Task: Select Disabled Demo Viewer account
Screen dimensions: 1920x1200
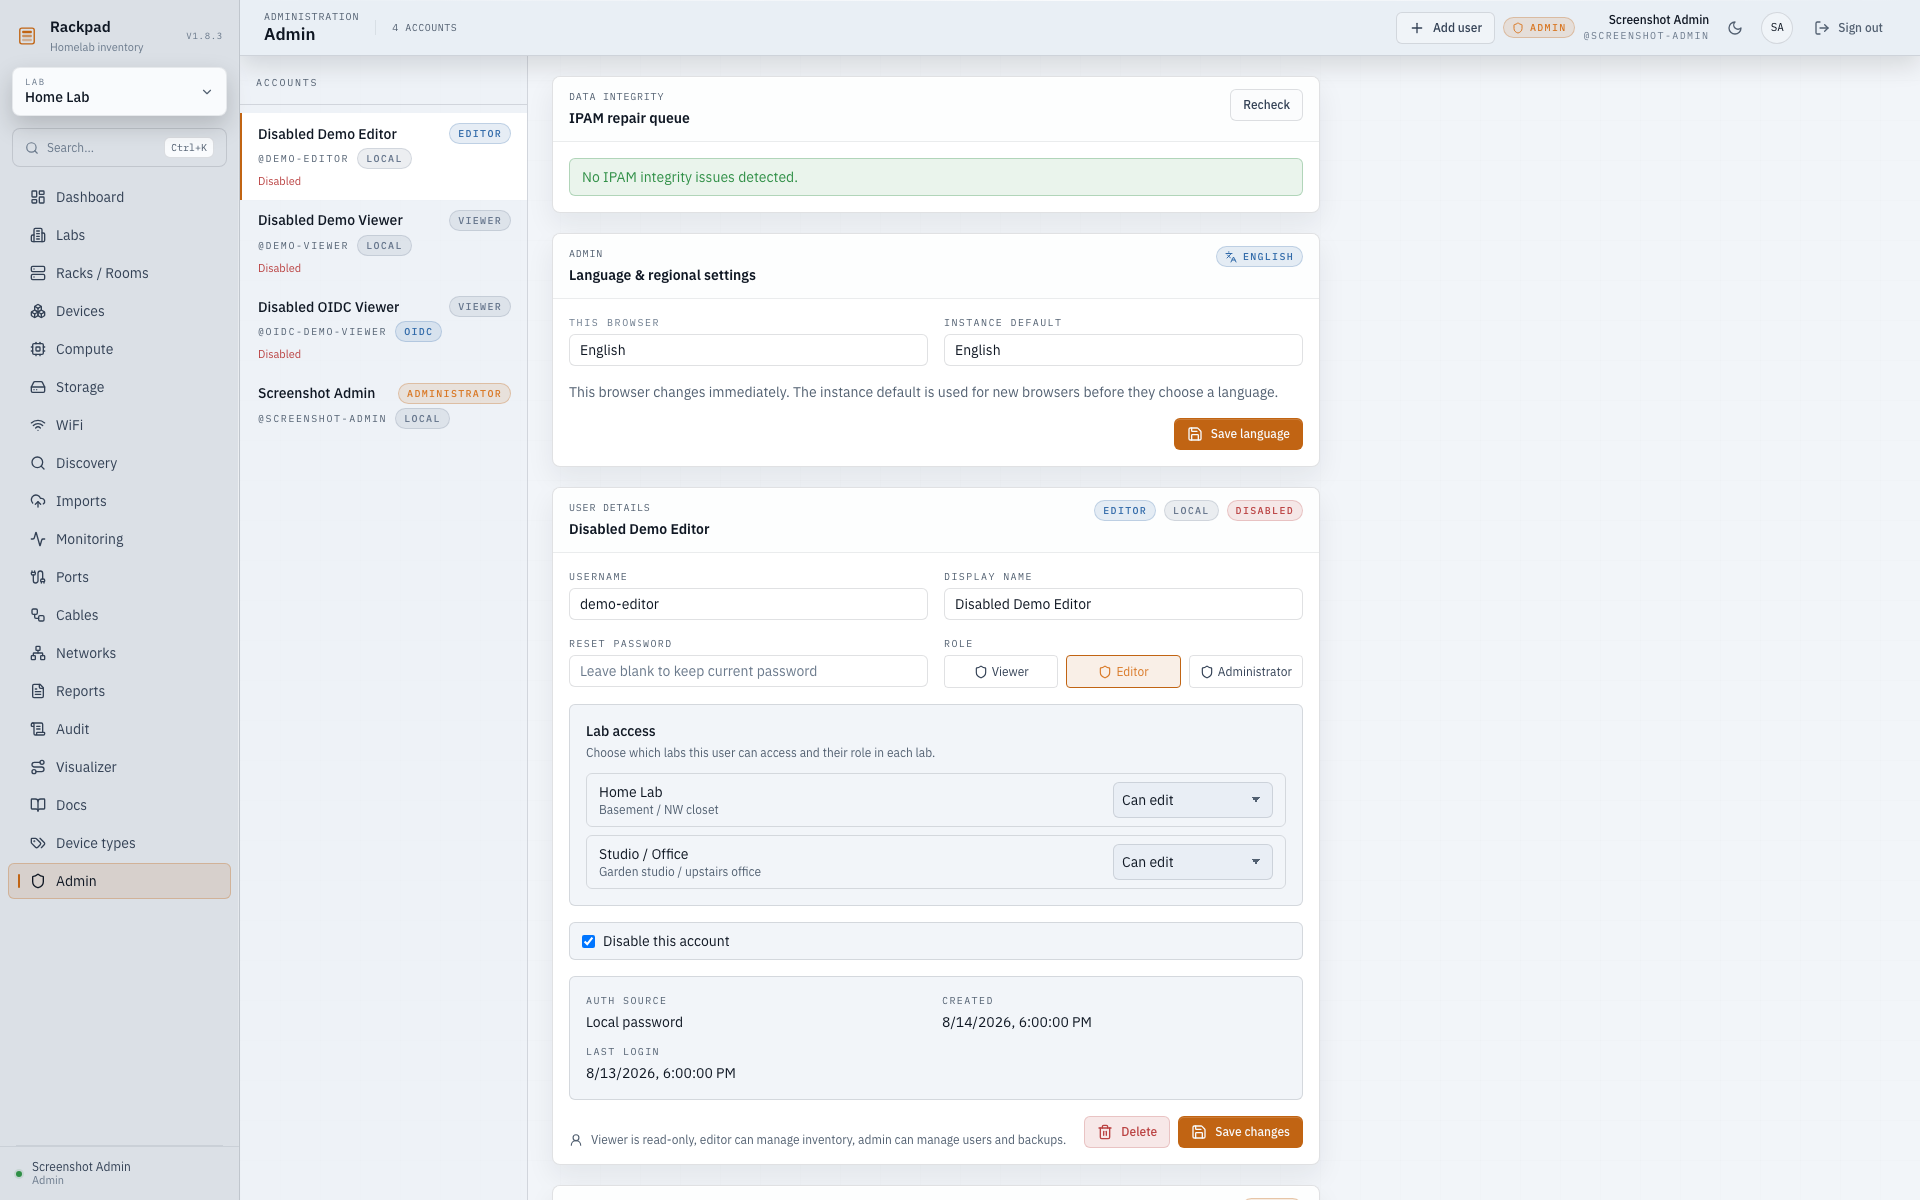Action: 384,243
